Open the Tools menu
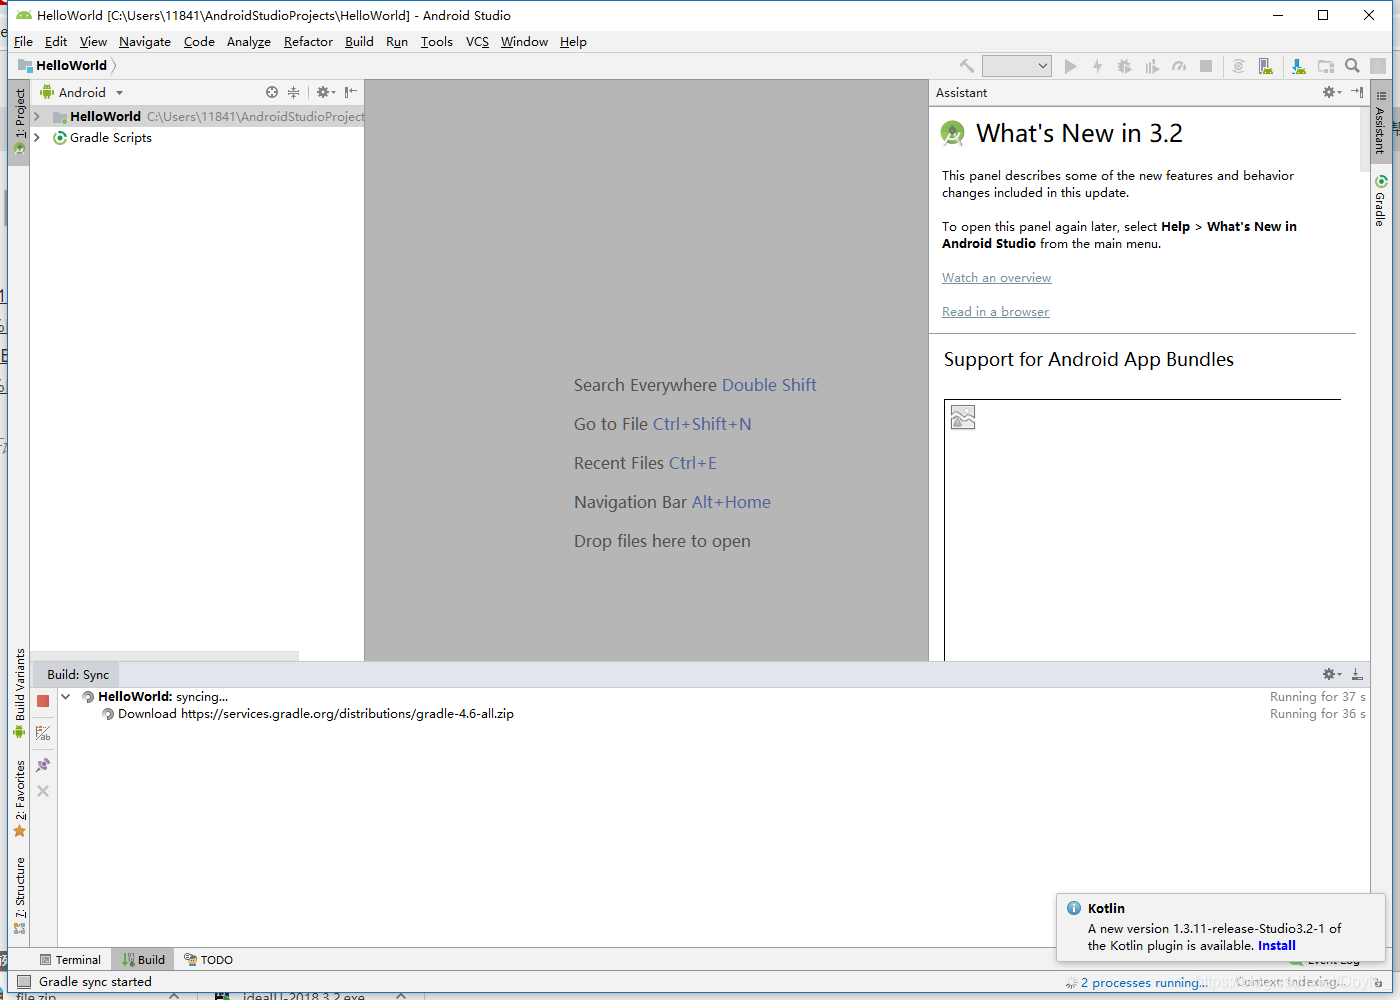The height and width of the screenshot is (1000, 1400). coord(436,42)
